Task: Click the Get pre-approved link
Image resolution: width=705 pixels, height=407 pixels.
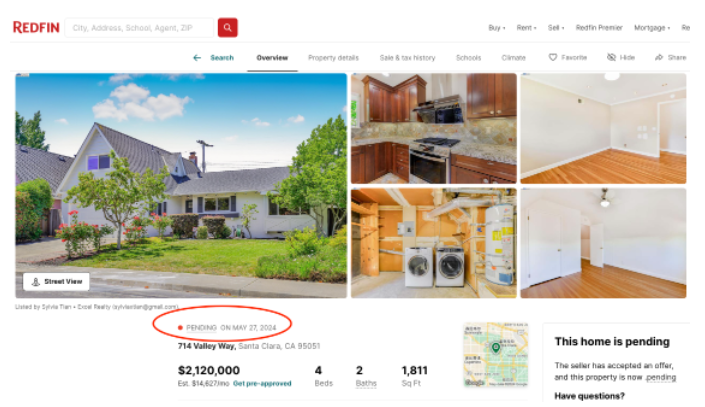Action: tap(262, 384)
